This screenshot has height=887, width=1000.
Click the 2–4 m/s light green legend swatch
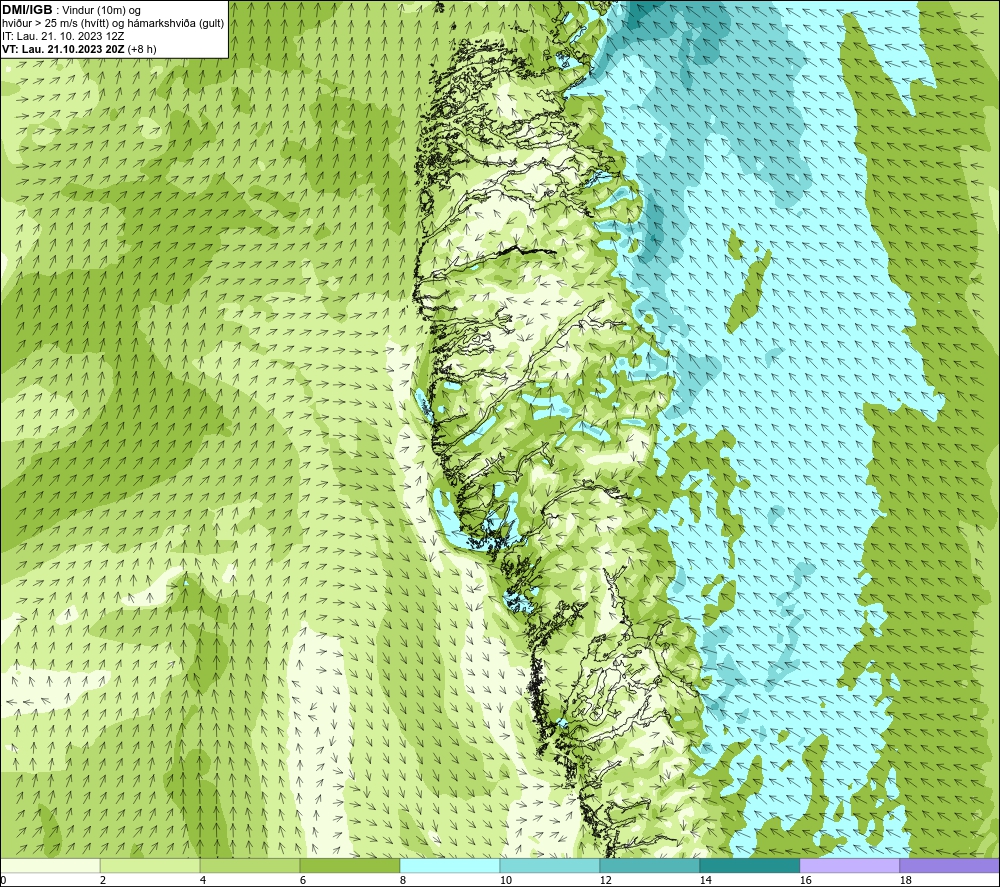pos(150,865)
